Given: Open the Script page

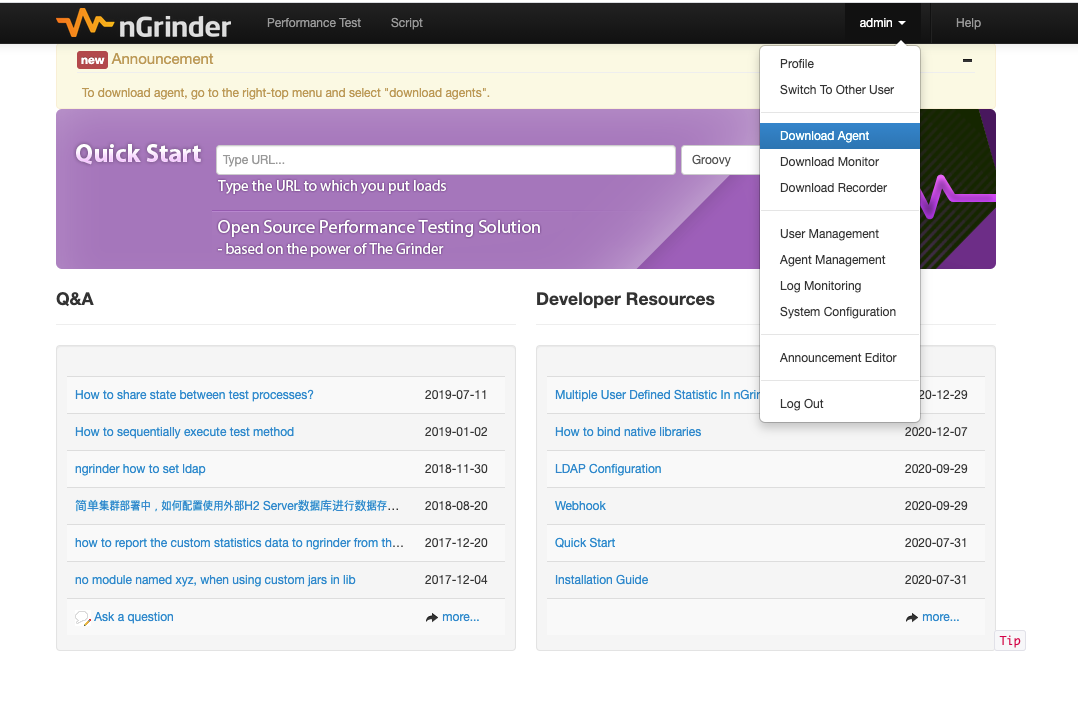Looking at the screenshot, I should (x=406, y=23).
